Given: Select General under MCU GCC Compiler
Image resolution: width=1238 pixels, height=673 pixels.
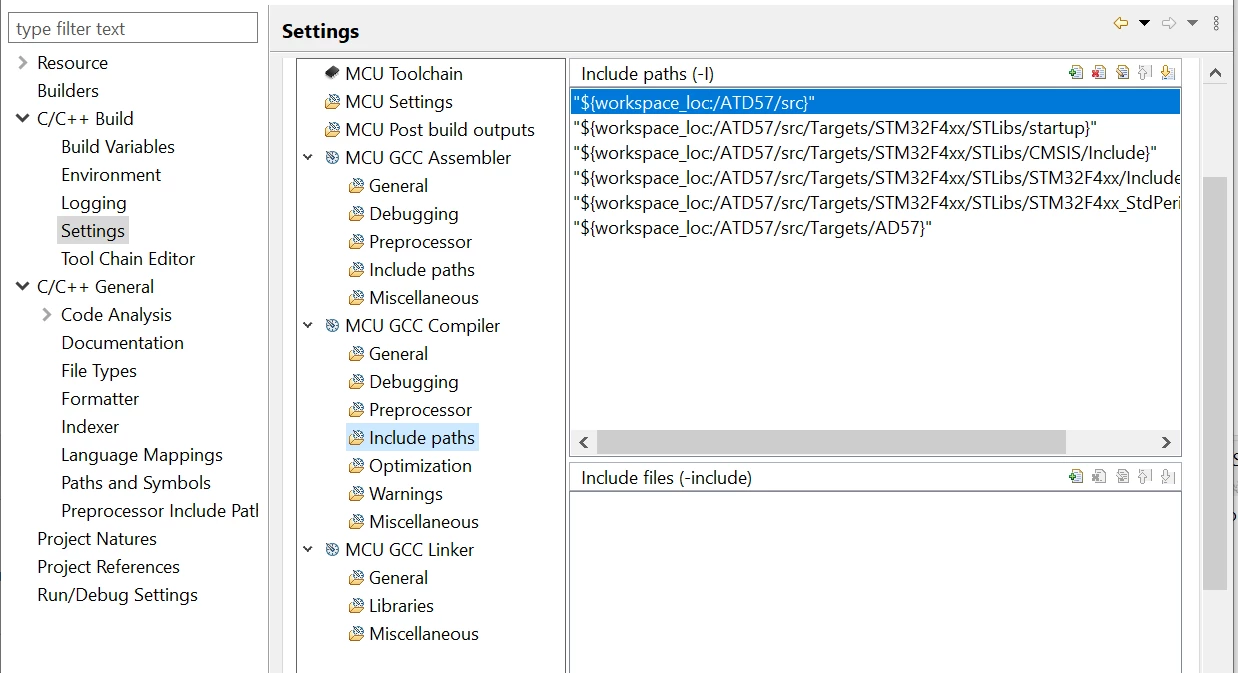Looking at the screenshot, I should [x=398, y=353].
